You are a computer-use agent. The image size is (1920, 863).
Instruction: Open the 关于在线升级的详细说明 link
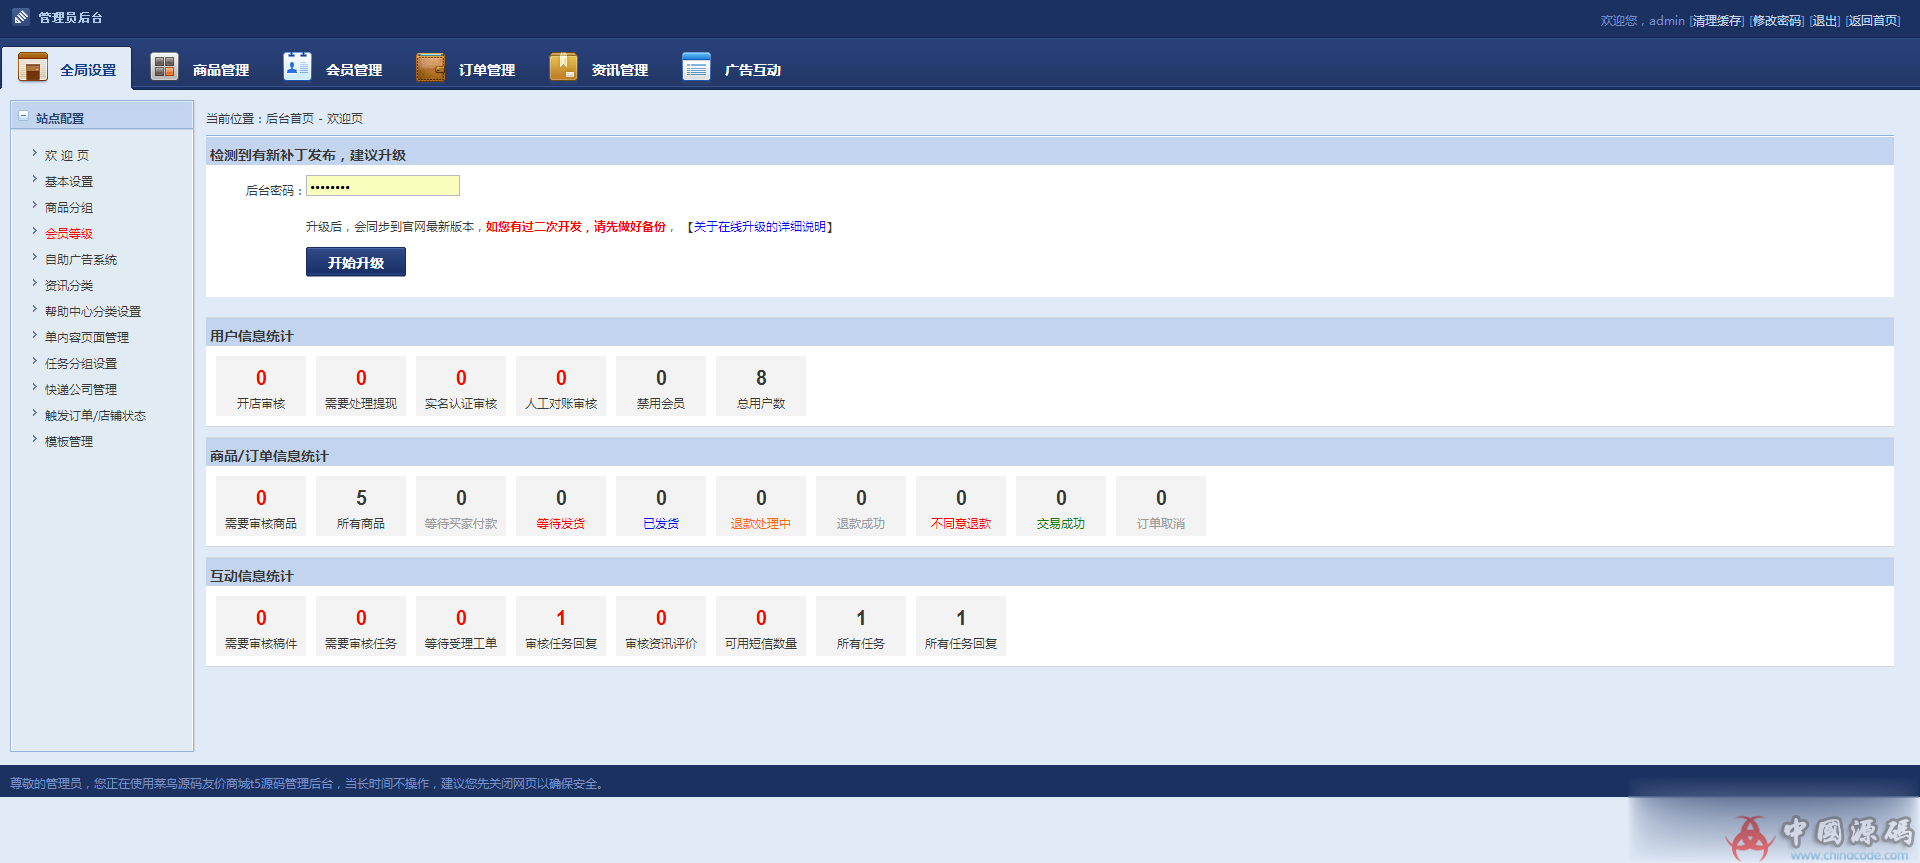point(760,227)
